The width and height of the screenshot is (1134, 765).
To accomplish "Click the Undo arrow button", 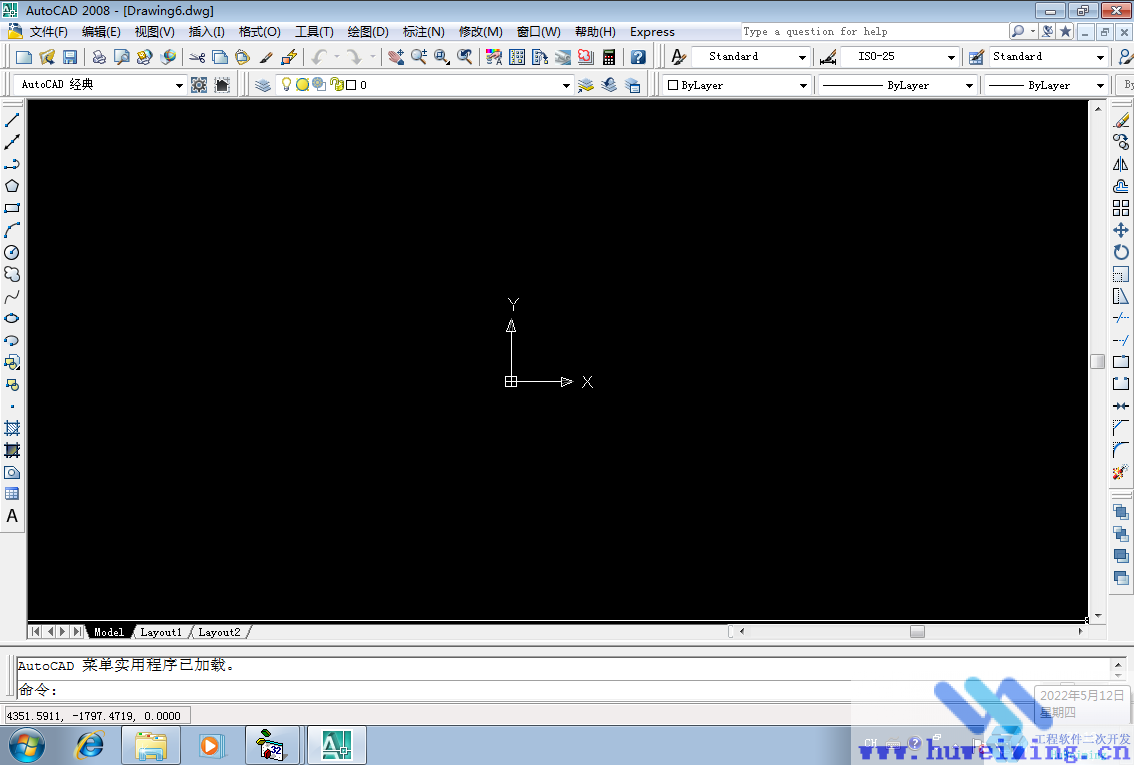I will point(319,57).
